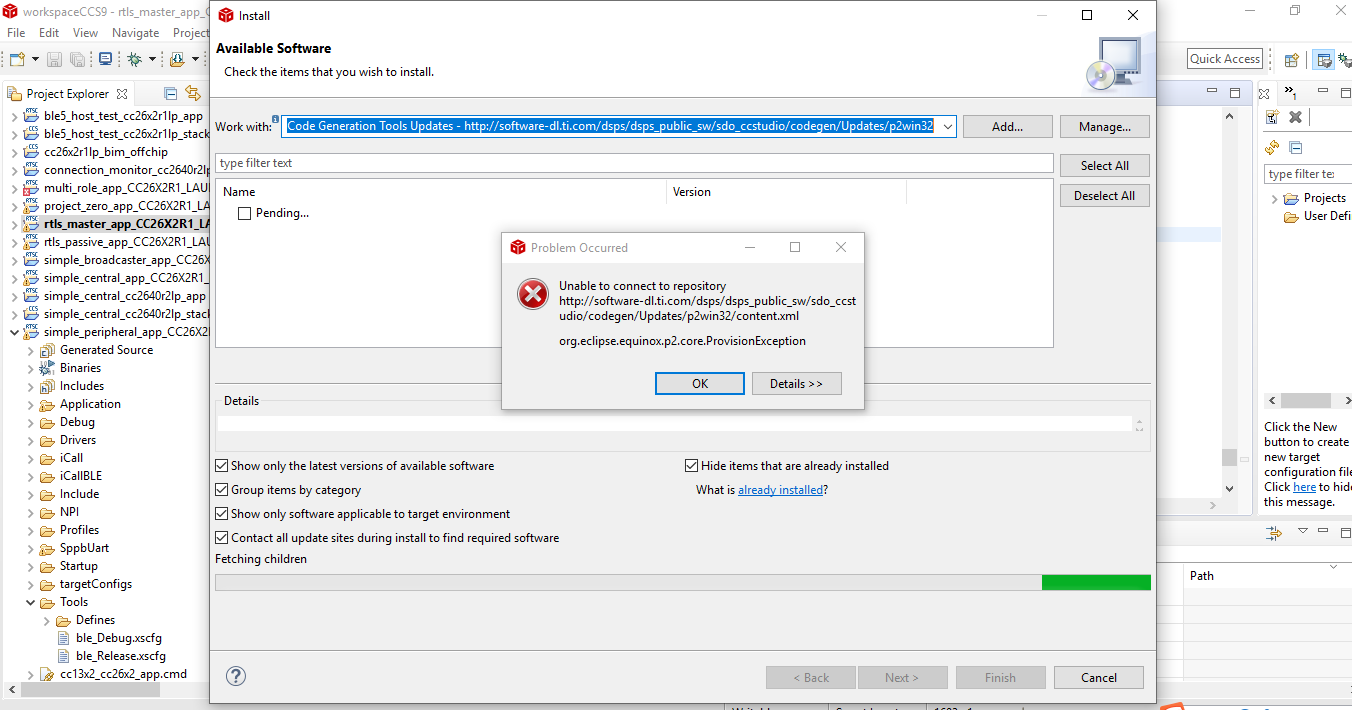Click the Open Perspective icon
The image size is (1352, 710).
click(x=1292, y=59)
